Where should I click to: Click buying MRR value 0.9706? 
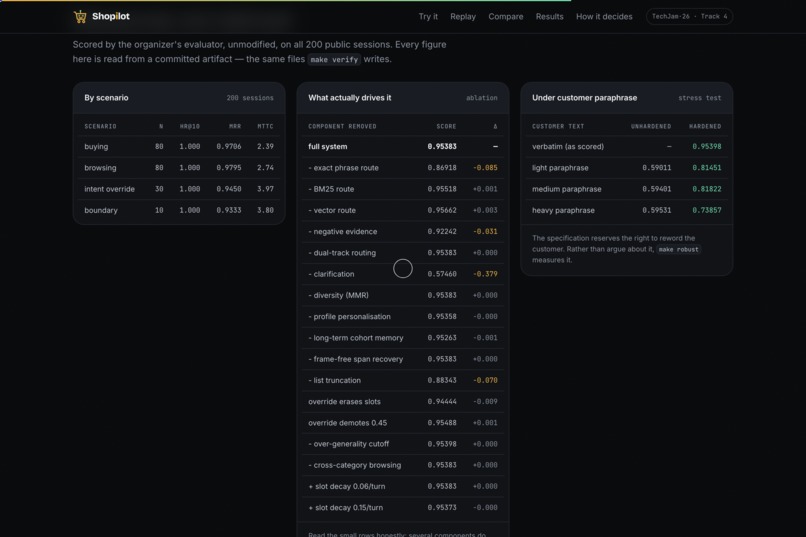(229, 146)
